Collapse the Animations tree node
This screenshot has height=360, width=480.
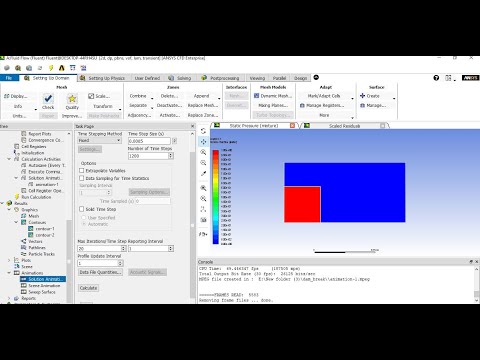click(9, 273)
